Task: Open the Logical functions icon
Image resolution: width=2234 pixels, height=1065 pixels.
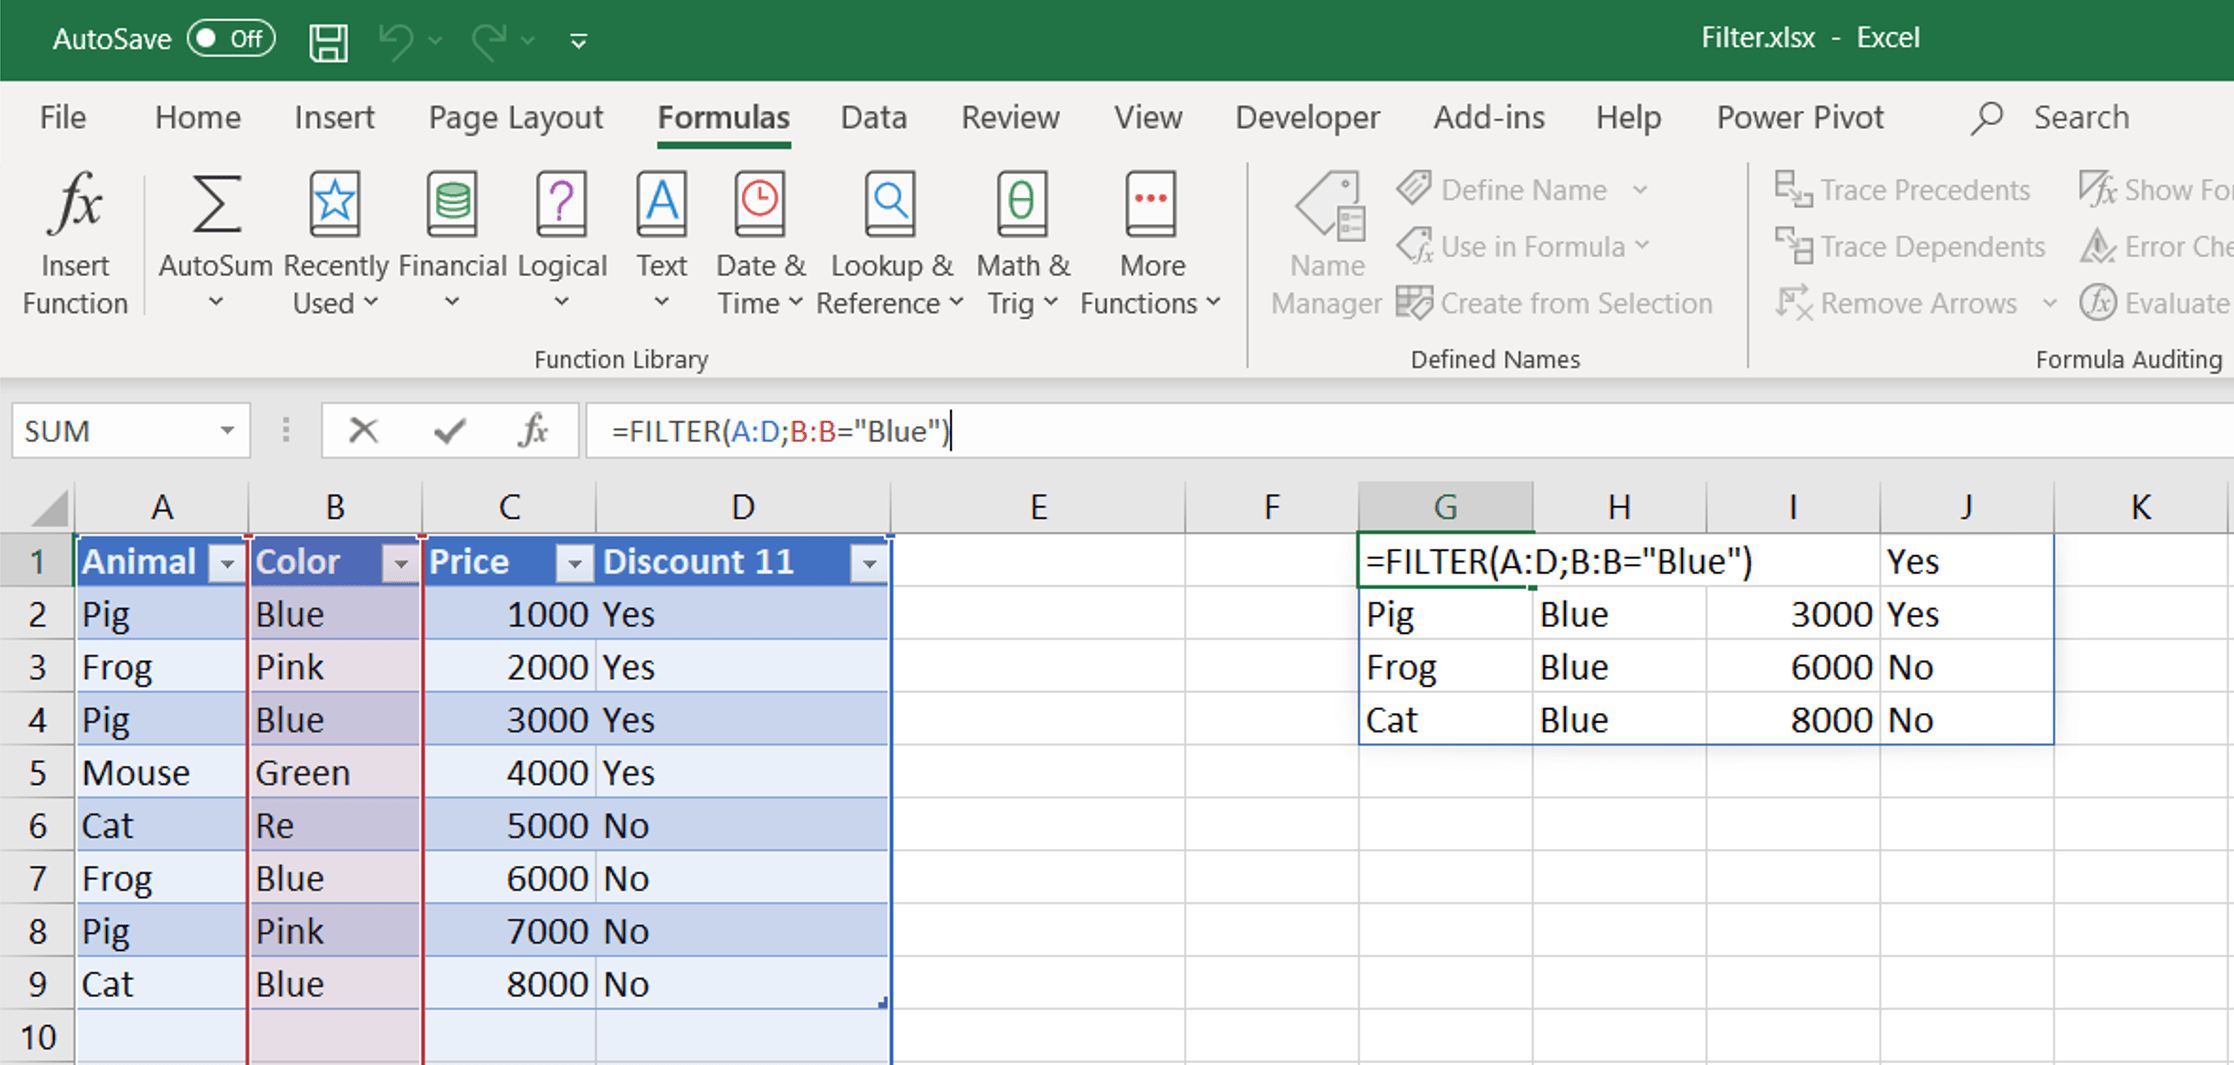Action: click(561, 203)
